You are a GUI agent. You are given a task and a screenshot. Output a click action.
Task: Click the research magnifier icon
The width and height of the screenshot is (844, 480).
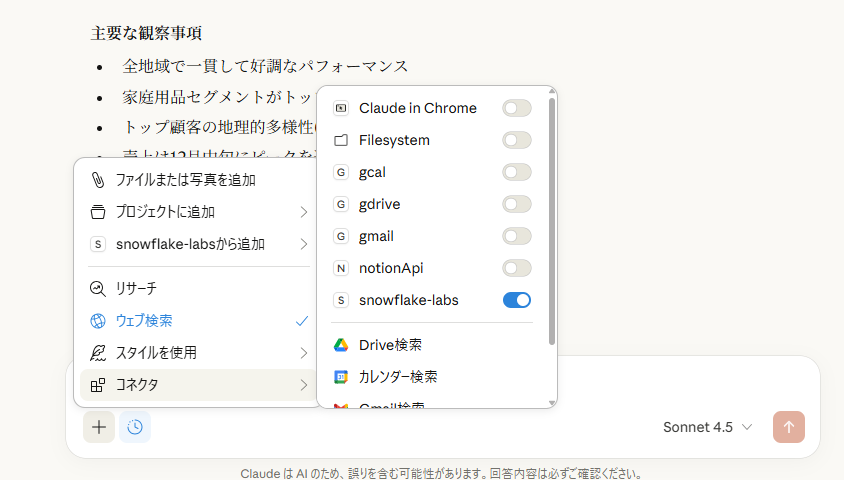pyautogui.click(x=97, y=288)
